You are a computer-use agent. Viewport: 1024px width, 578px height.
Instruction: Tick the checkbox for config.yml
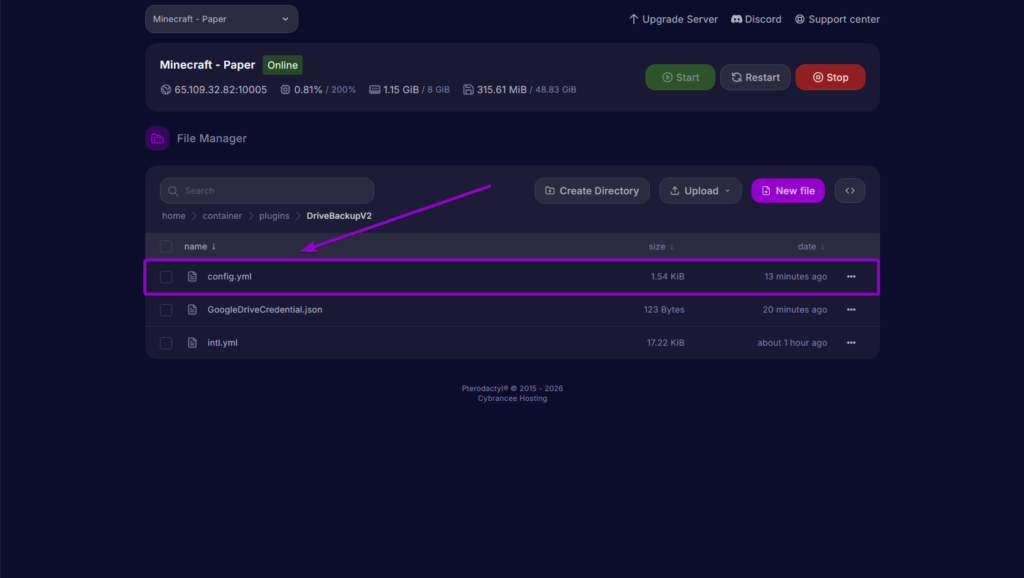(166, 277)
